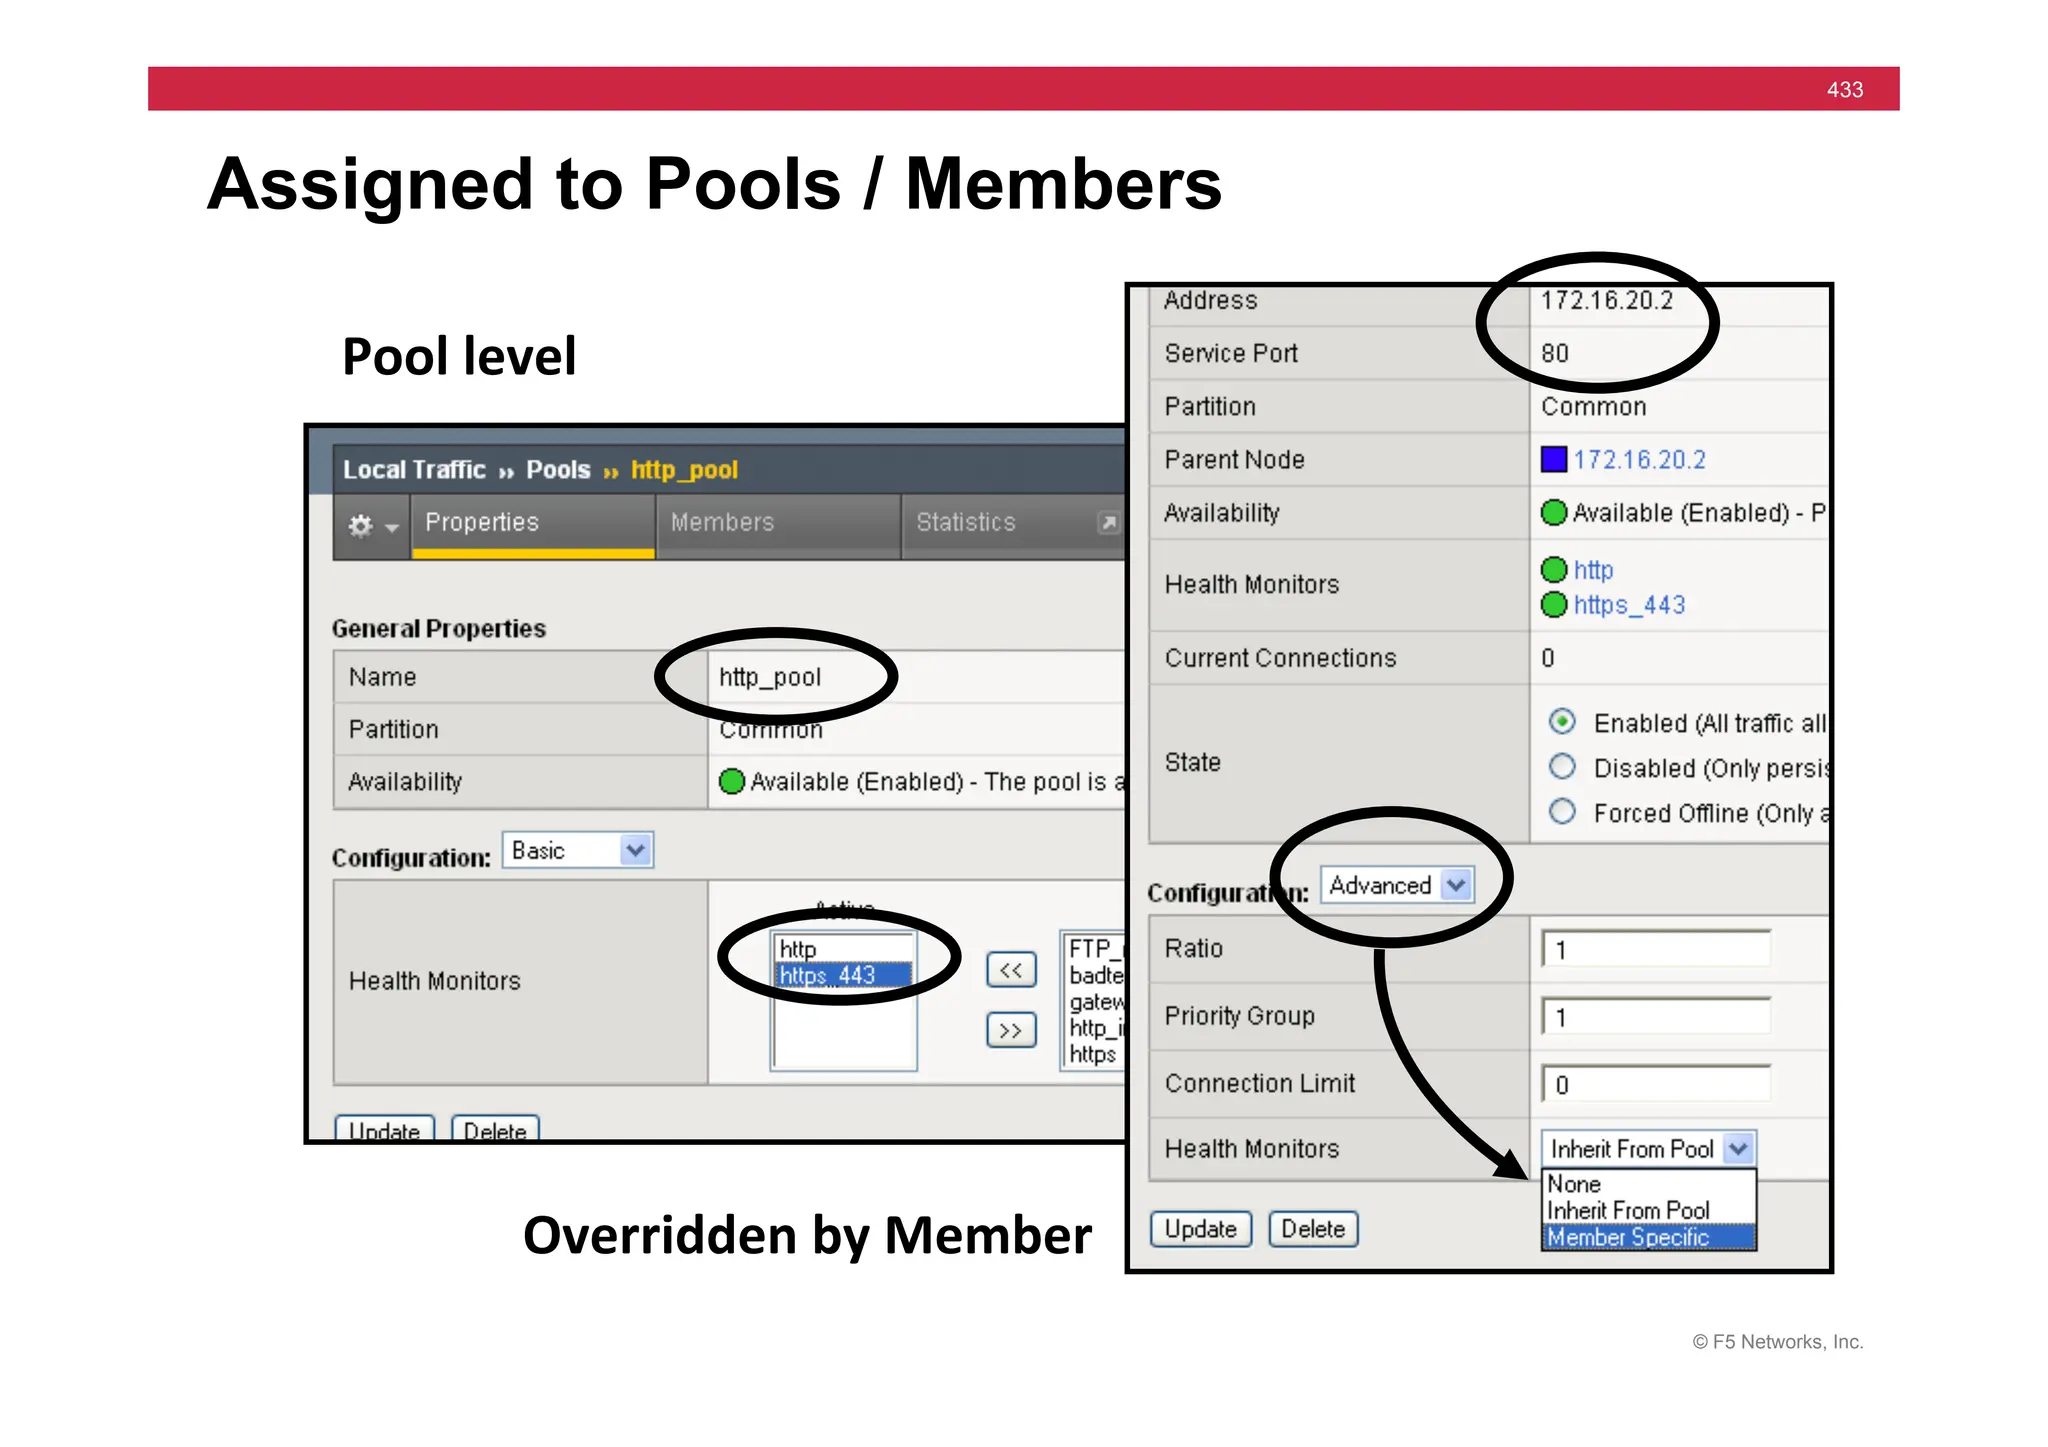Viewport: 2048px width, 1447px height.
Task: Click the Priority Group input field
Action: pyautogui.click(x=1656, y=1017)
